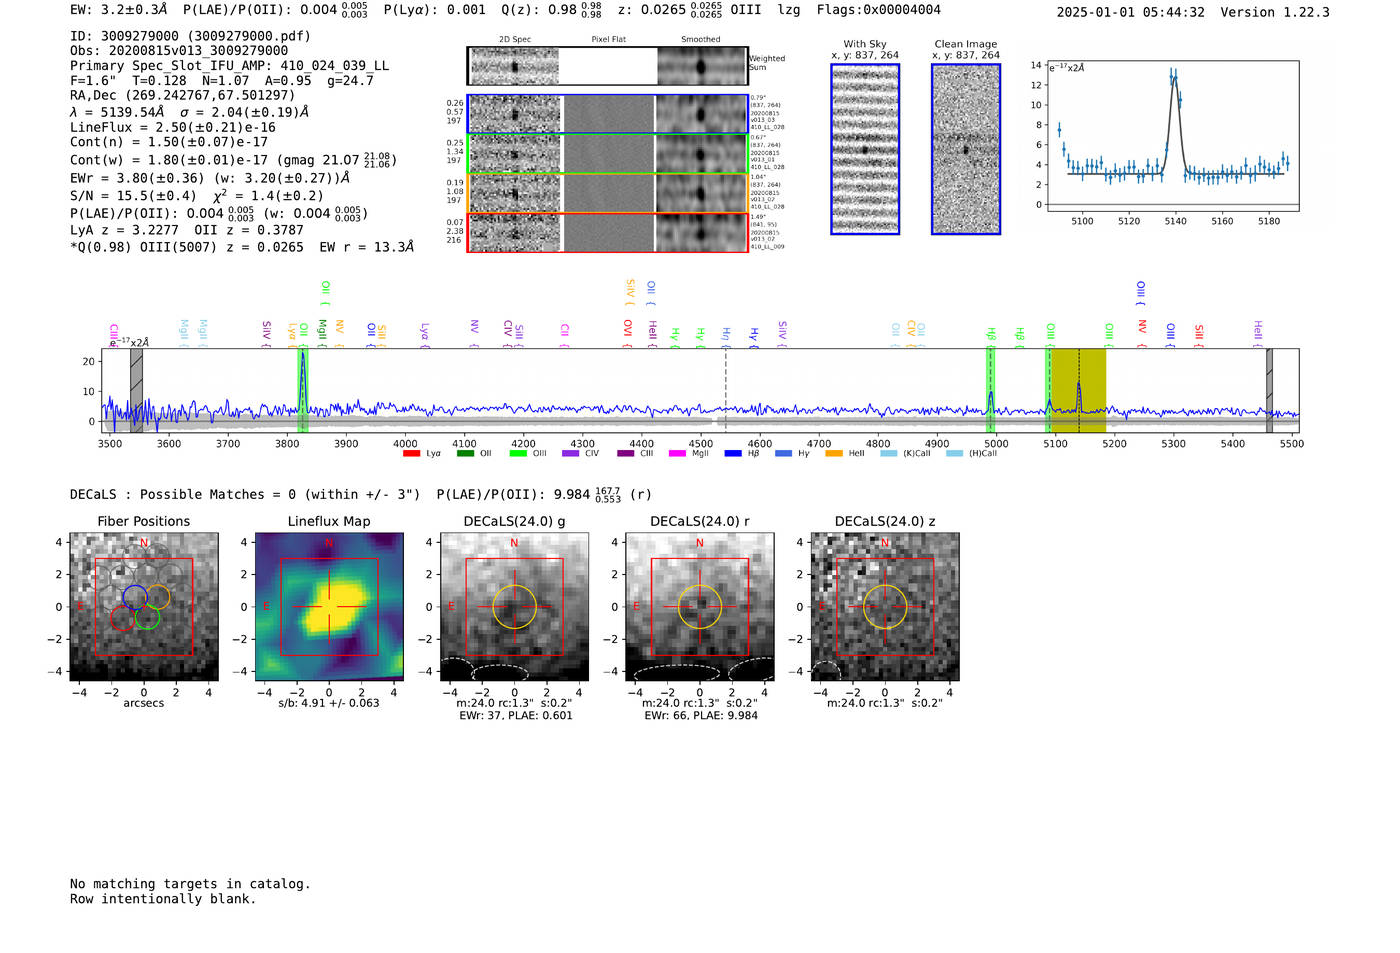Click the green fiber circle in Fiber Positions

[x=147, y=617]
